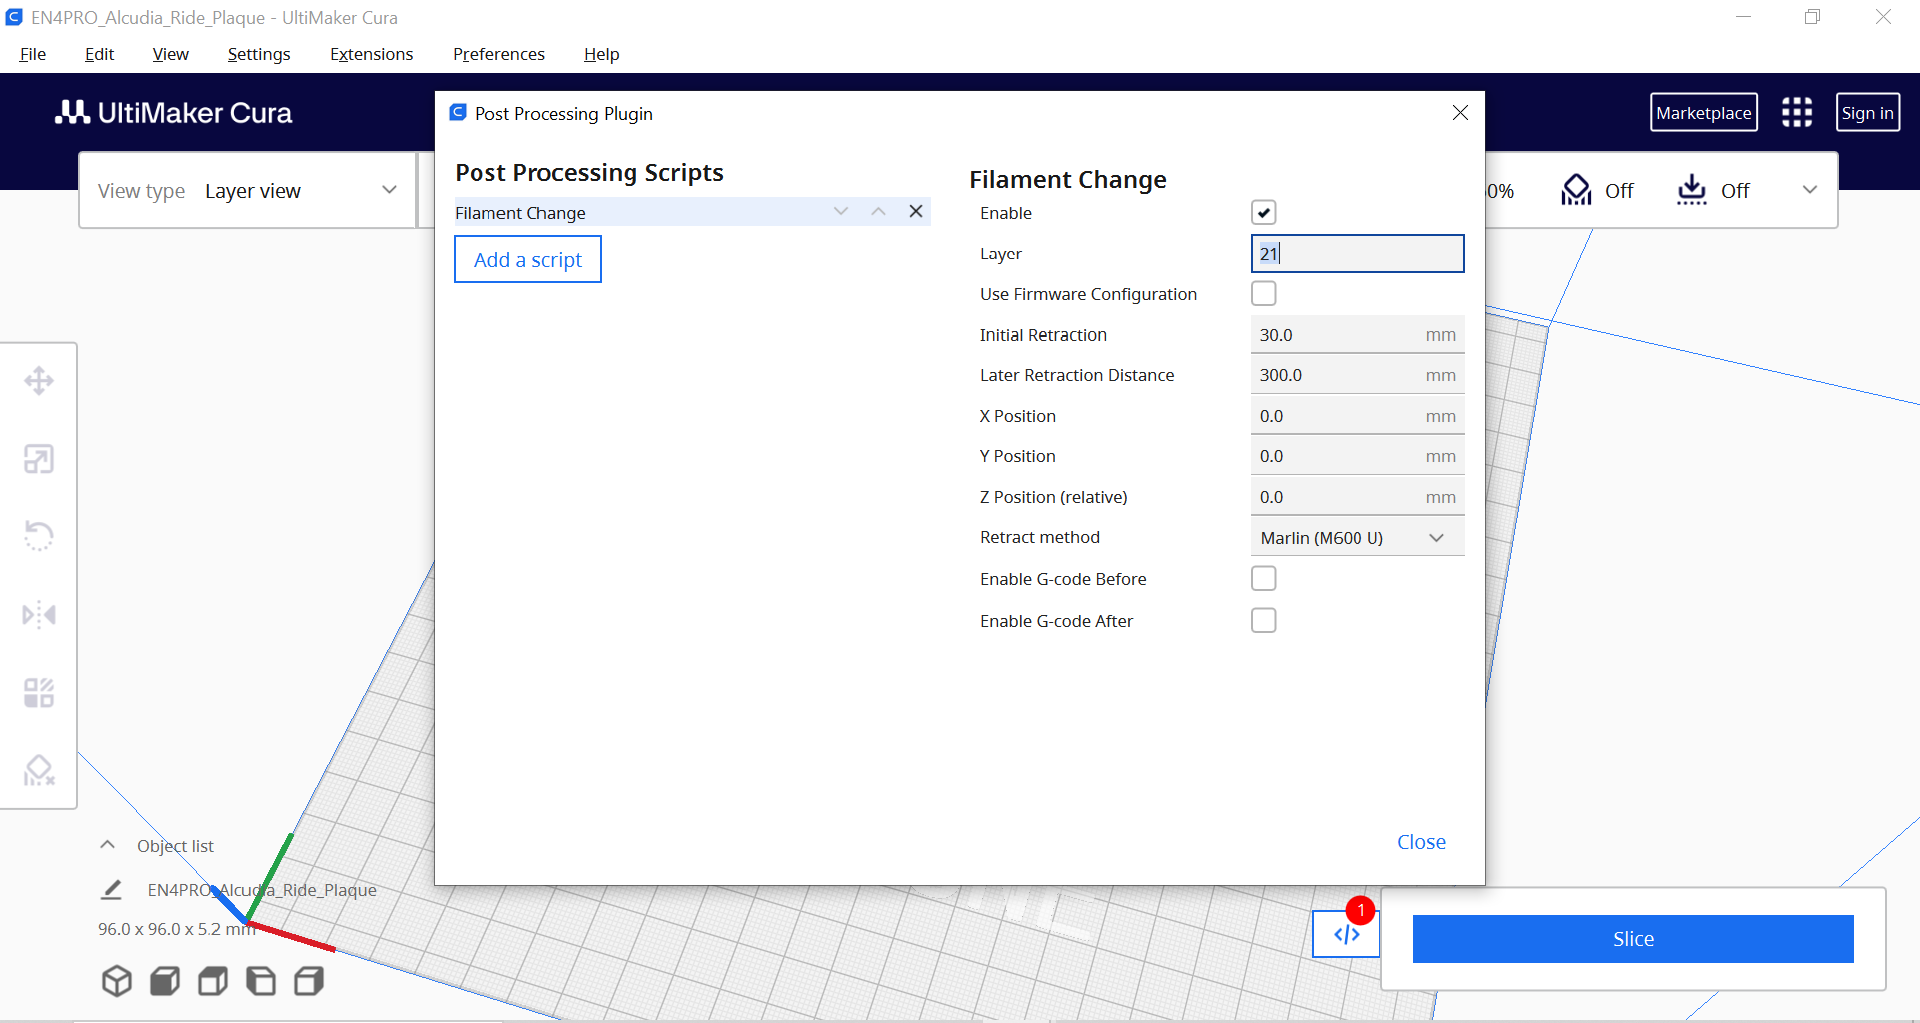Image resolution: width=1920 pixels, height=1023 pixels.
Task: Edit the Z Position (relative) field
Action: [x=1357, y=496]
